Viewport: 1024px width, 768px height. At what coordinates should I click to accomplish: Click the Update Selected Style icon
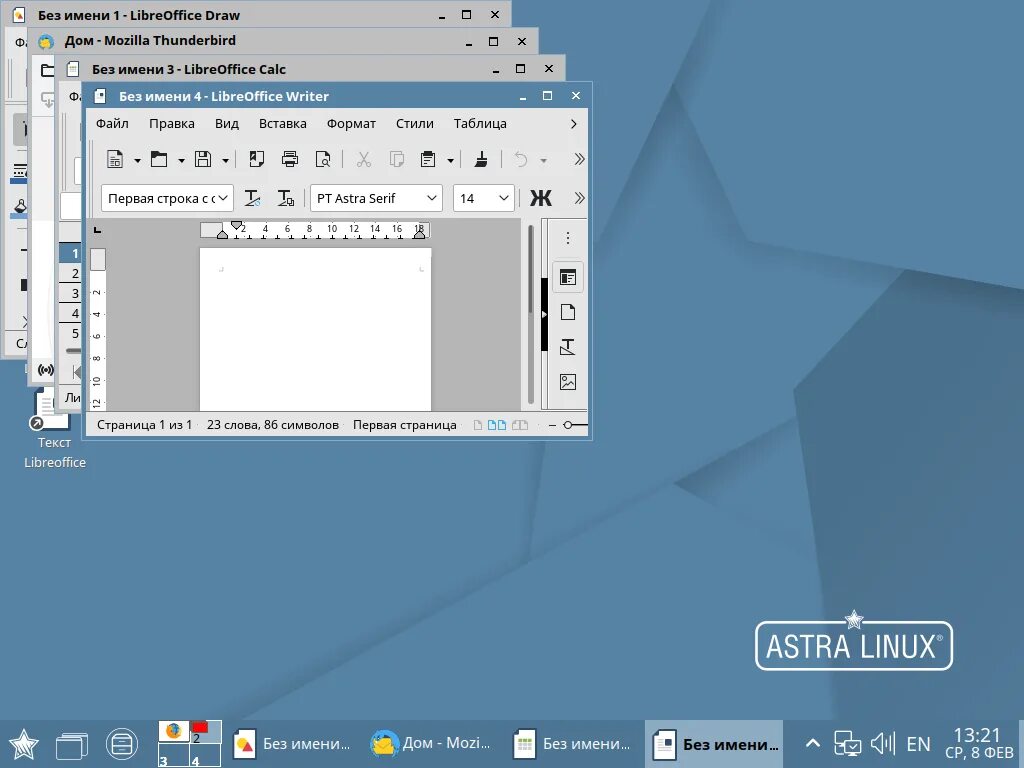(x=252, y=198)
